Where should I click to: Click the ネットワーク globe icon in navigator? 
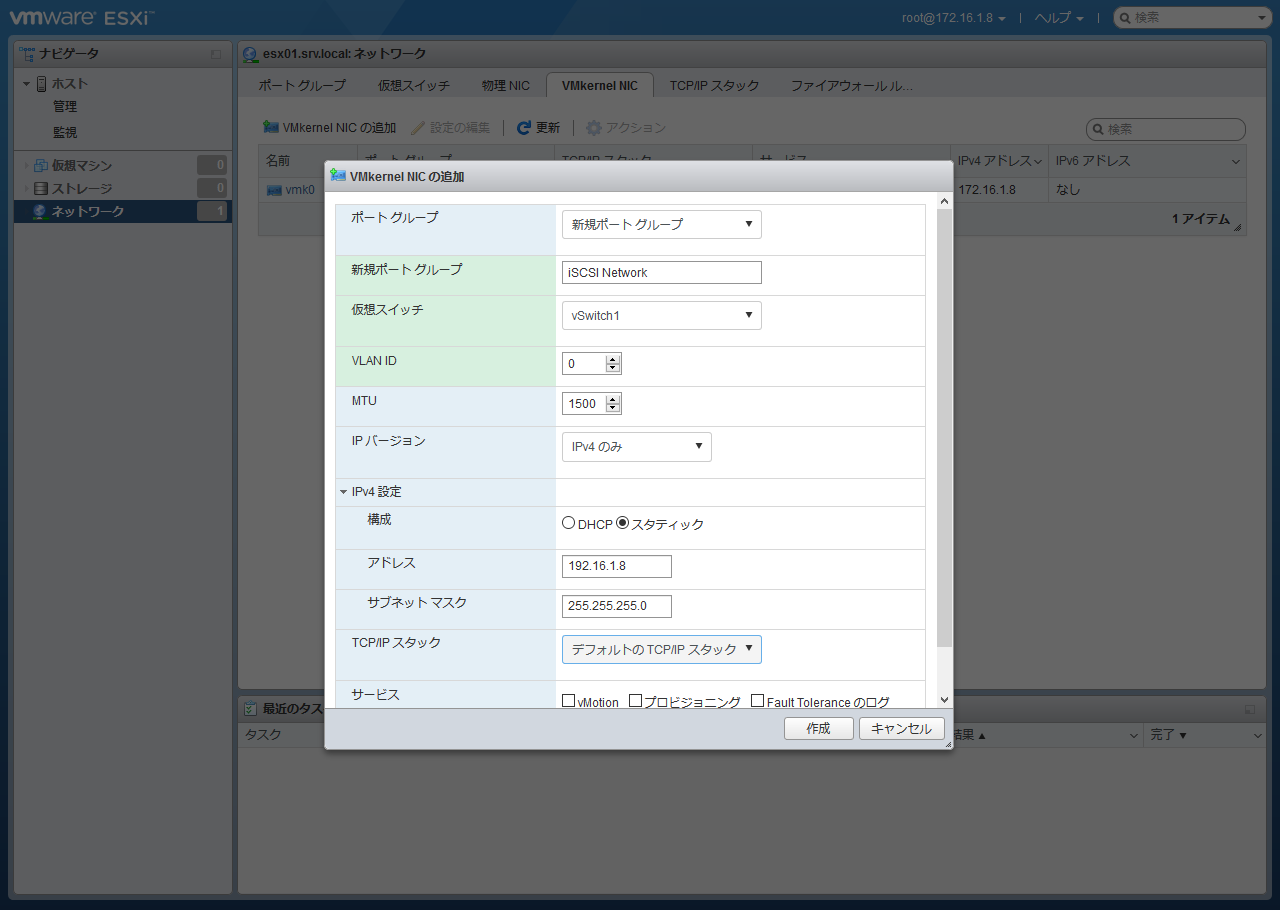tap(41, 212)
